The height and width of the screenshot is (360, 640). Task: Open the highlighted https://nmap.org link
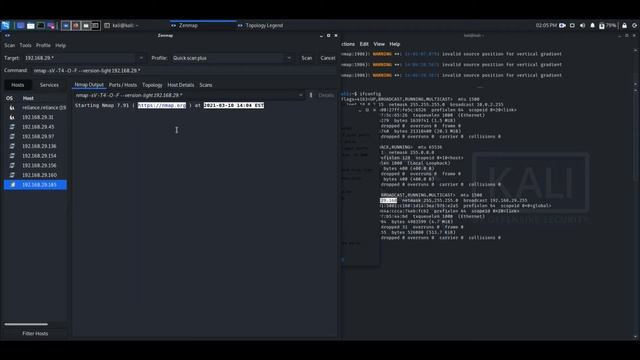[162, 105]
